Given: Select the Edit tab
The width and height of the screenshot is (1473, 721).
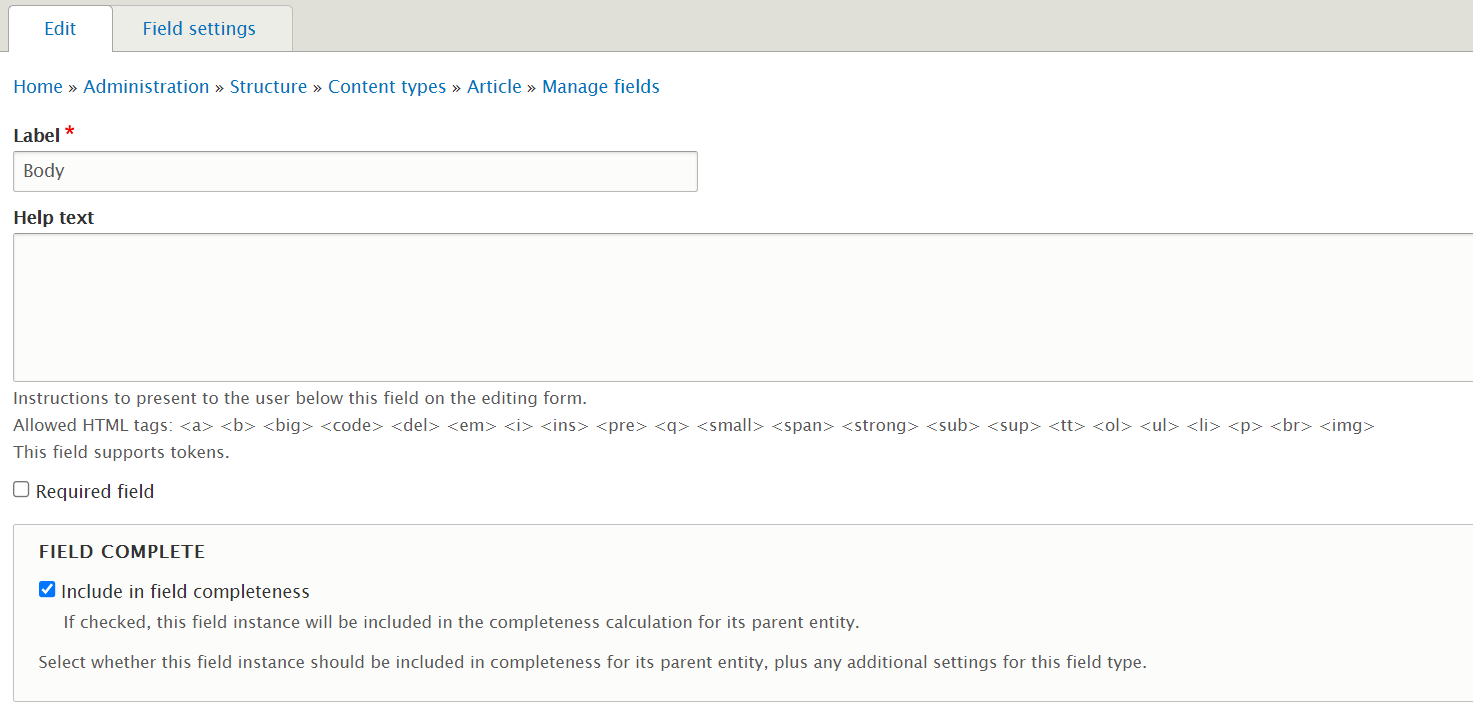Looking at the screenshot, I should [59, 28].
